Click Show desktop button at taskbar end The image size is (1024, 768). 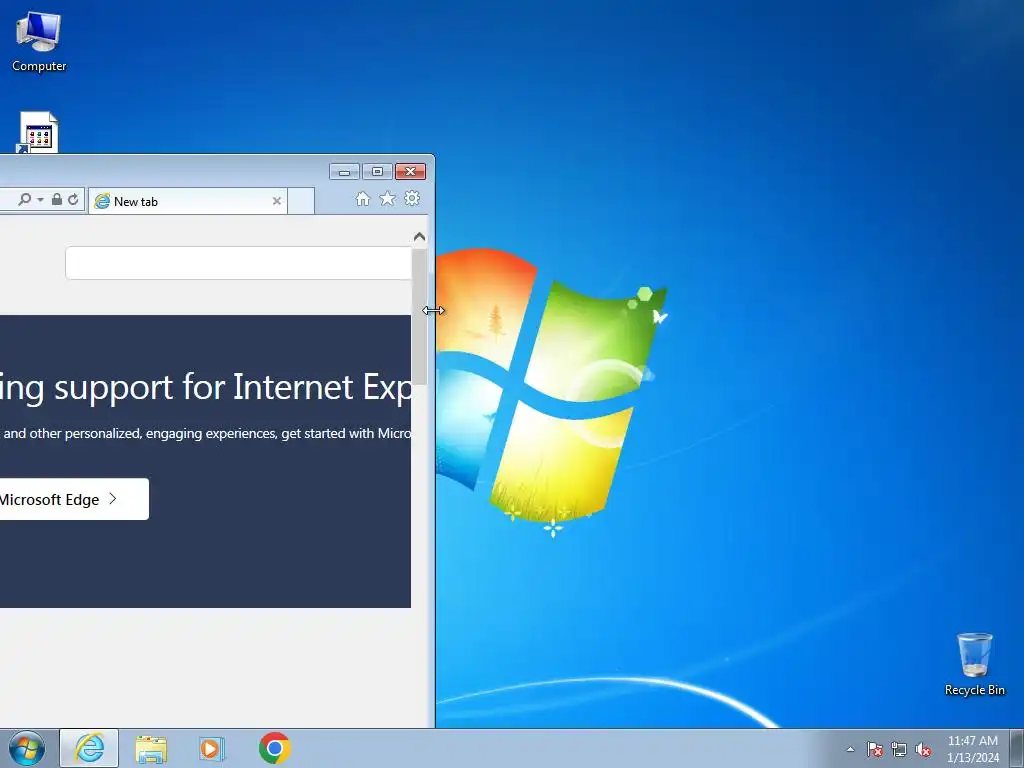(x=1017, y=748)
